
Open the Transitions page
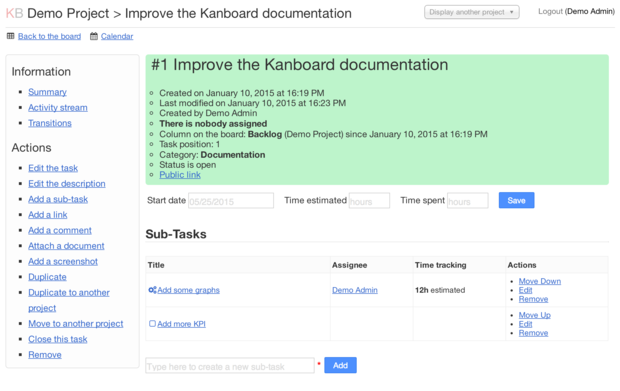(x=50, y=123)
